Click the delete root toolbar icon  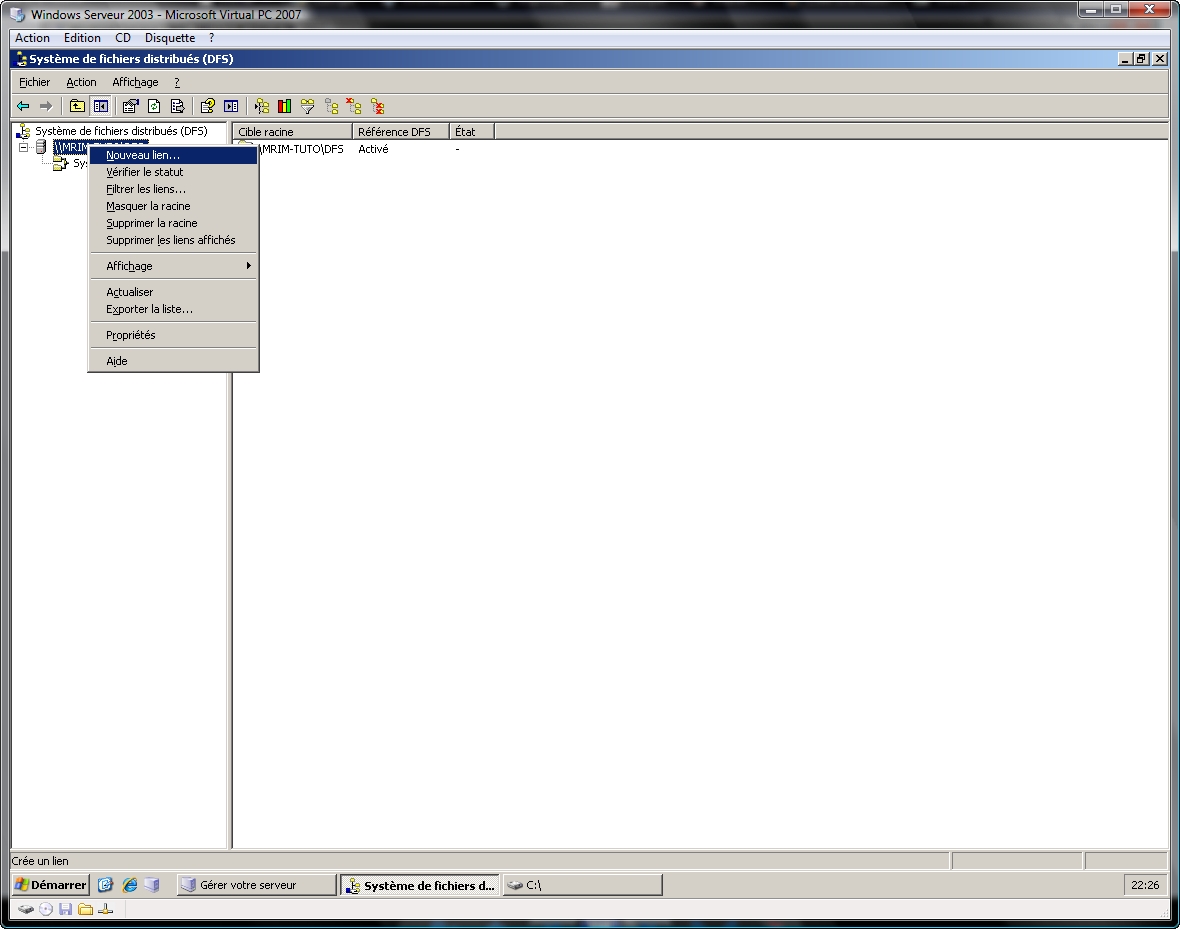click(x=354, y=106)
